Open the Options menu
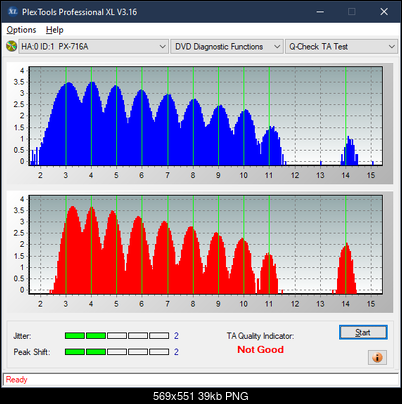402x404 pixels. pos(21,30)
